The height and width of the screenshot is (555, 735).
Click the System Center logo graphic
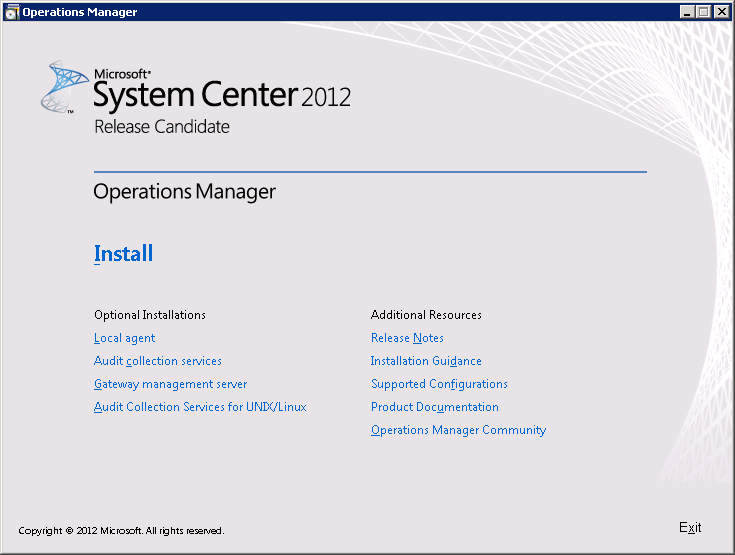pos(64,87)
